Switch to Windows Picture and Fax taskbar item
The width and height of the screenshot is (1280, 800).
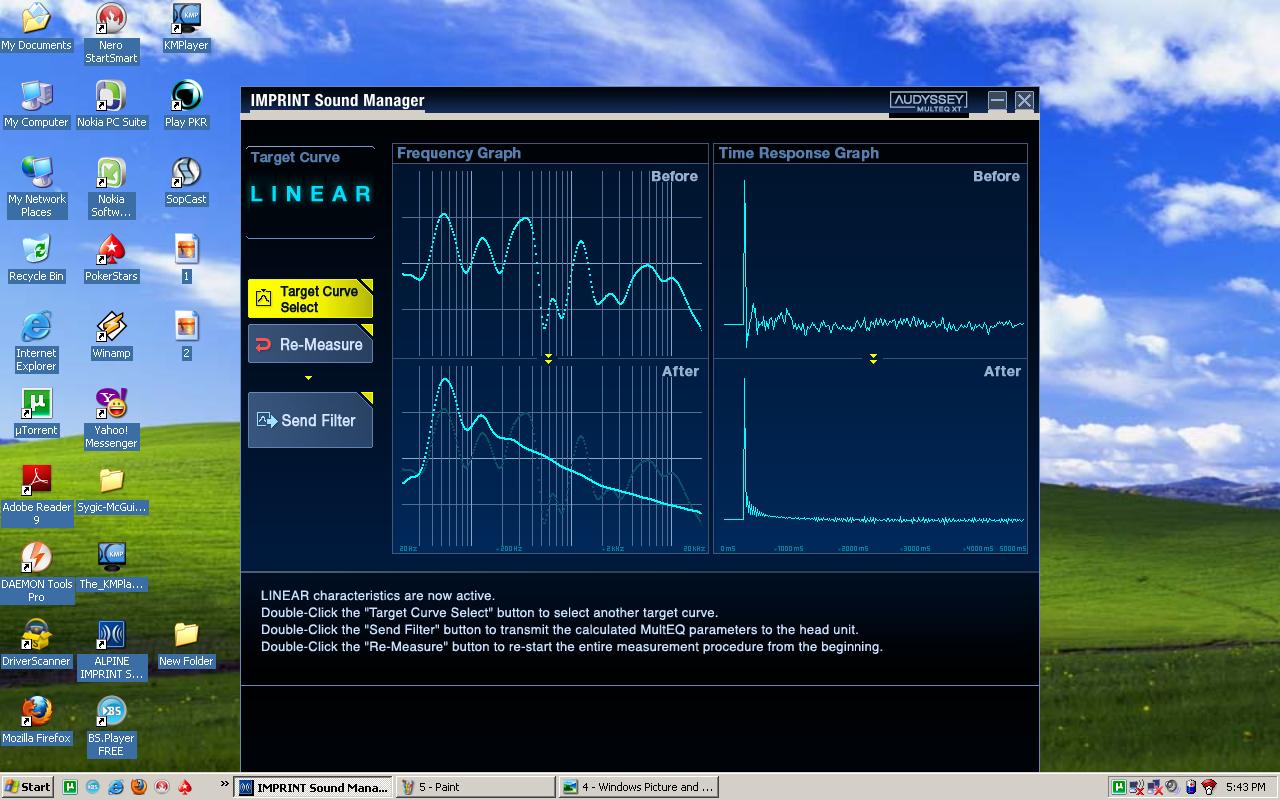[637, 787]
